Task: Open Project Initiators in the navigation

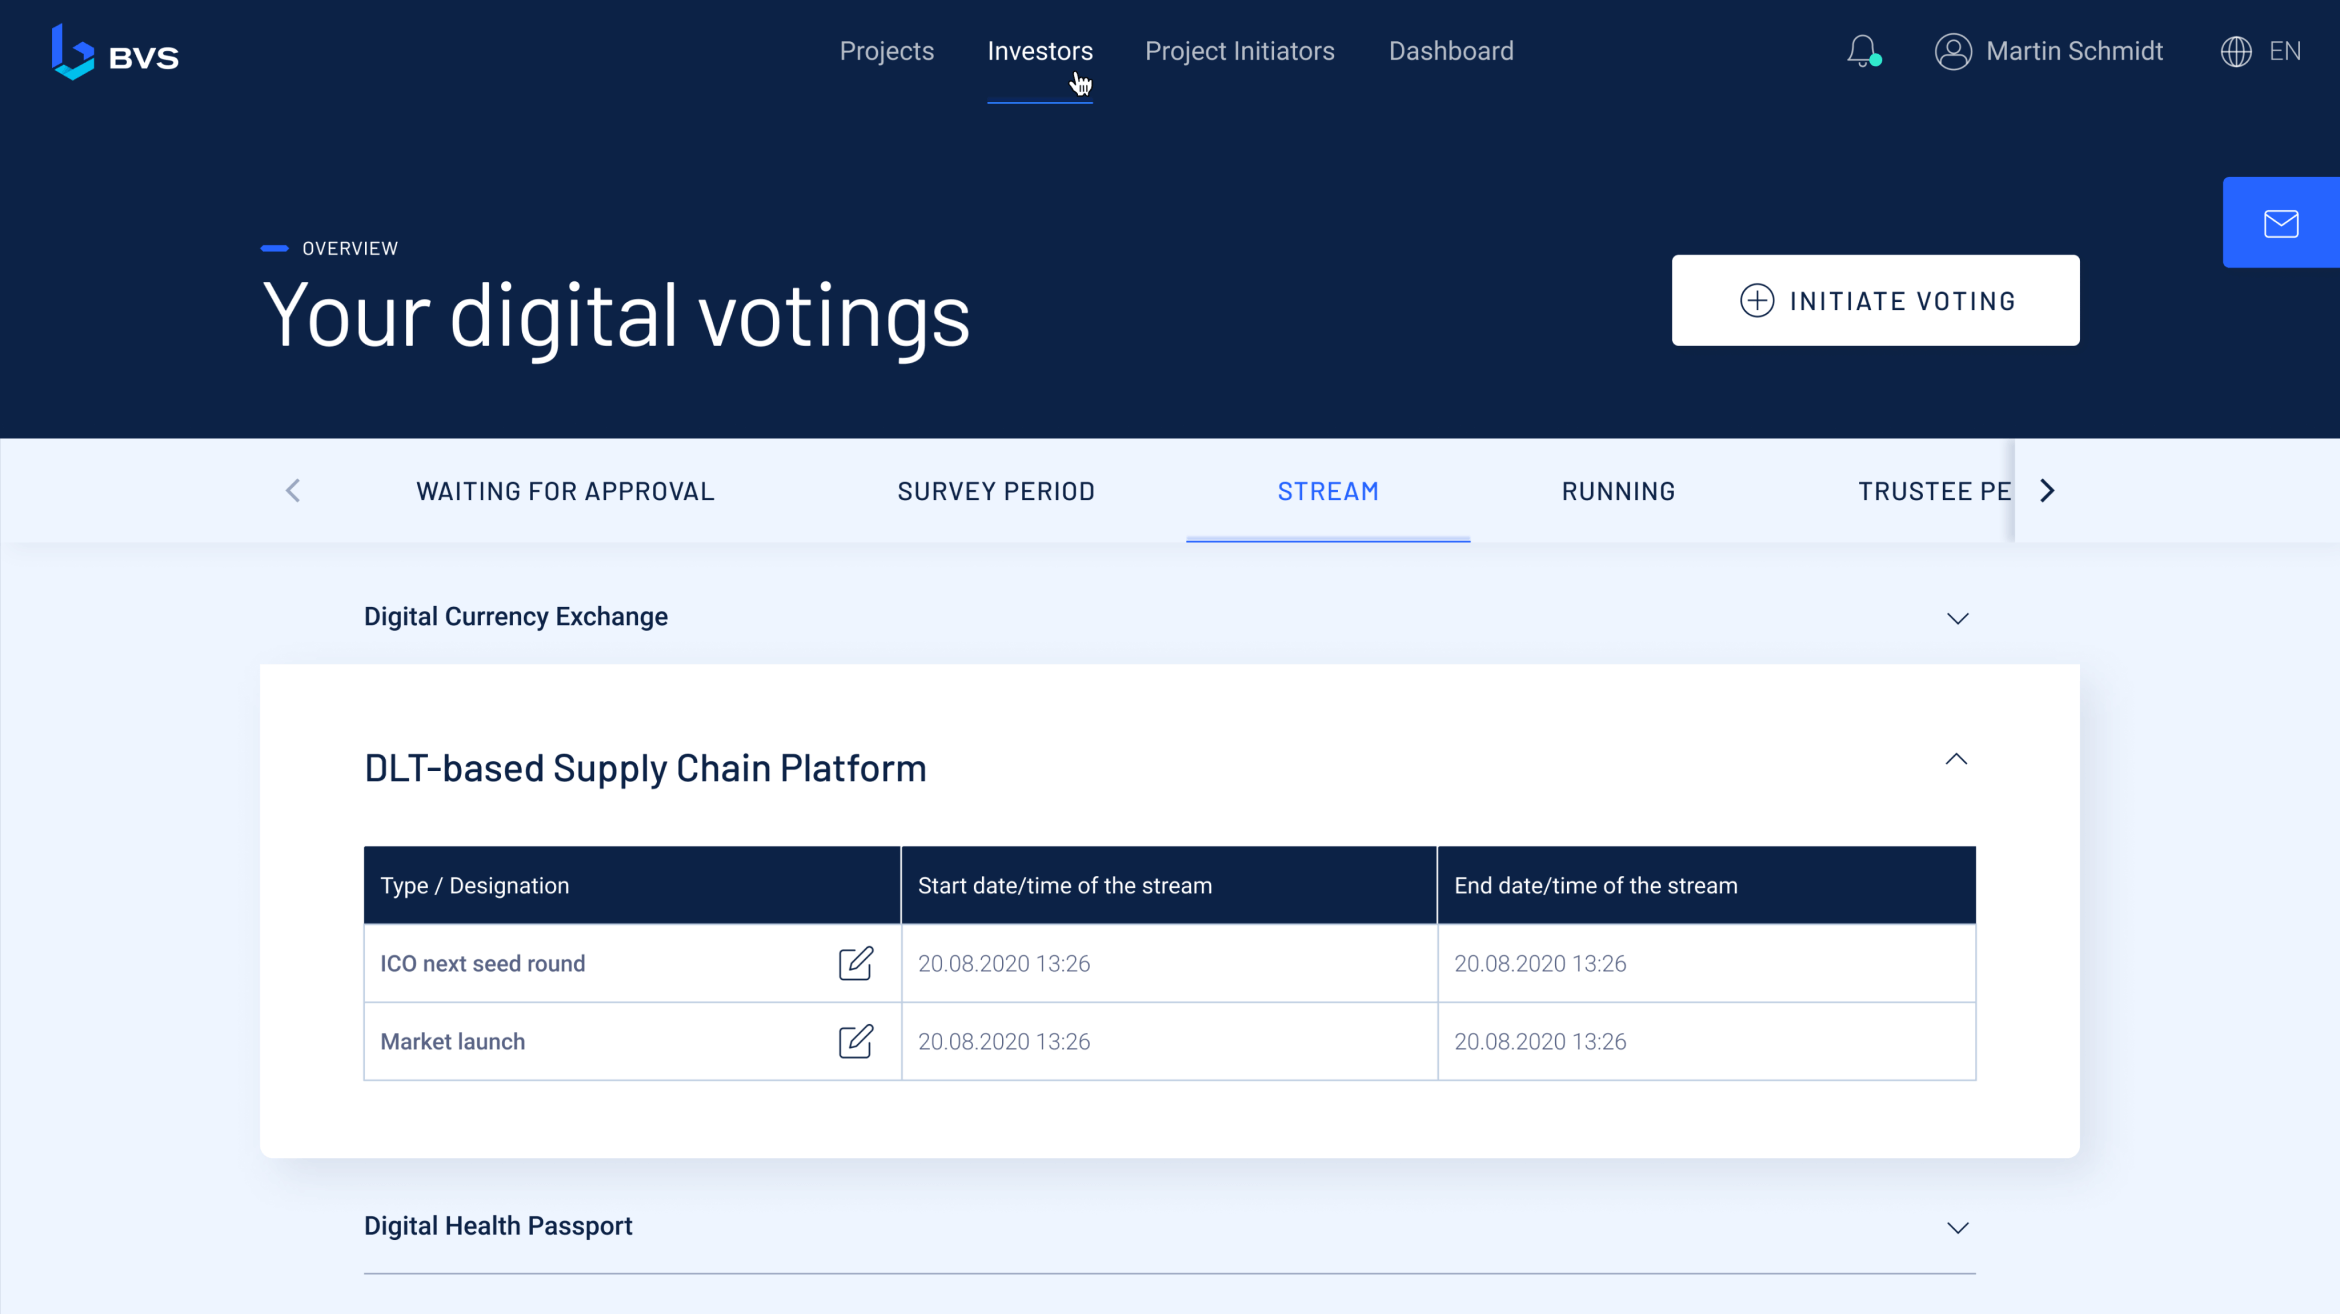Action: (1239, 51)
